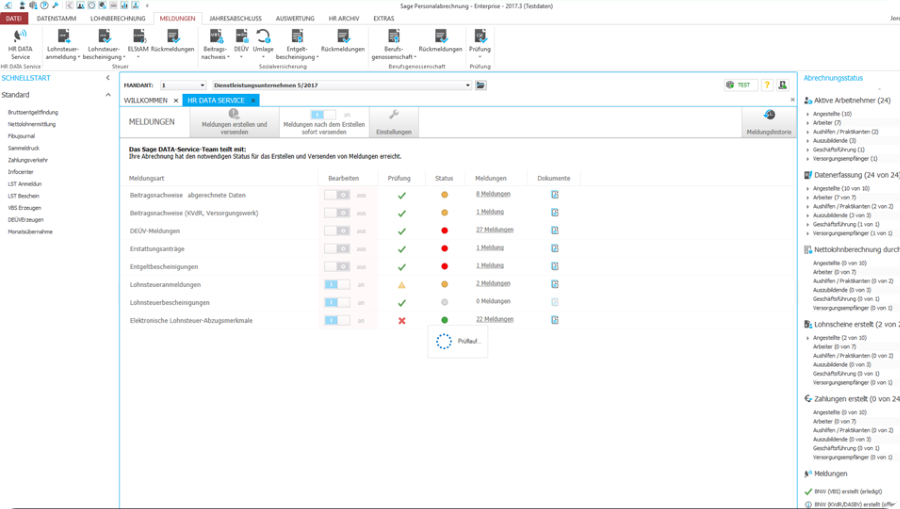The image size is (900, 509).
Task: Collapse the Standard section in Schnellstart
Action: (108, 95)
